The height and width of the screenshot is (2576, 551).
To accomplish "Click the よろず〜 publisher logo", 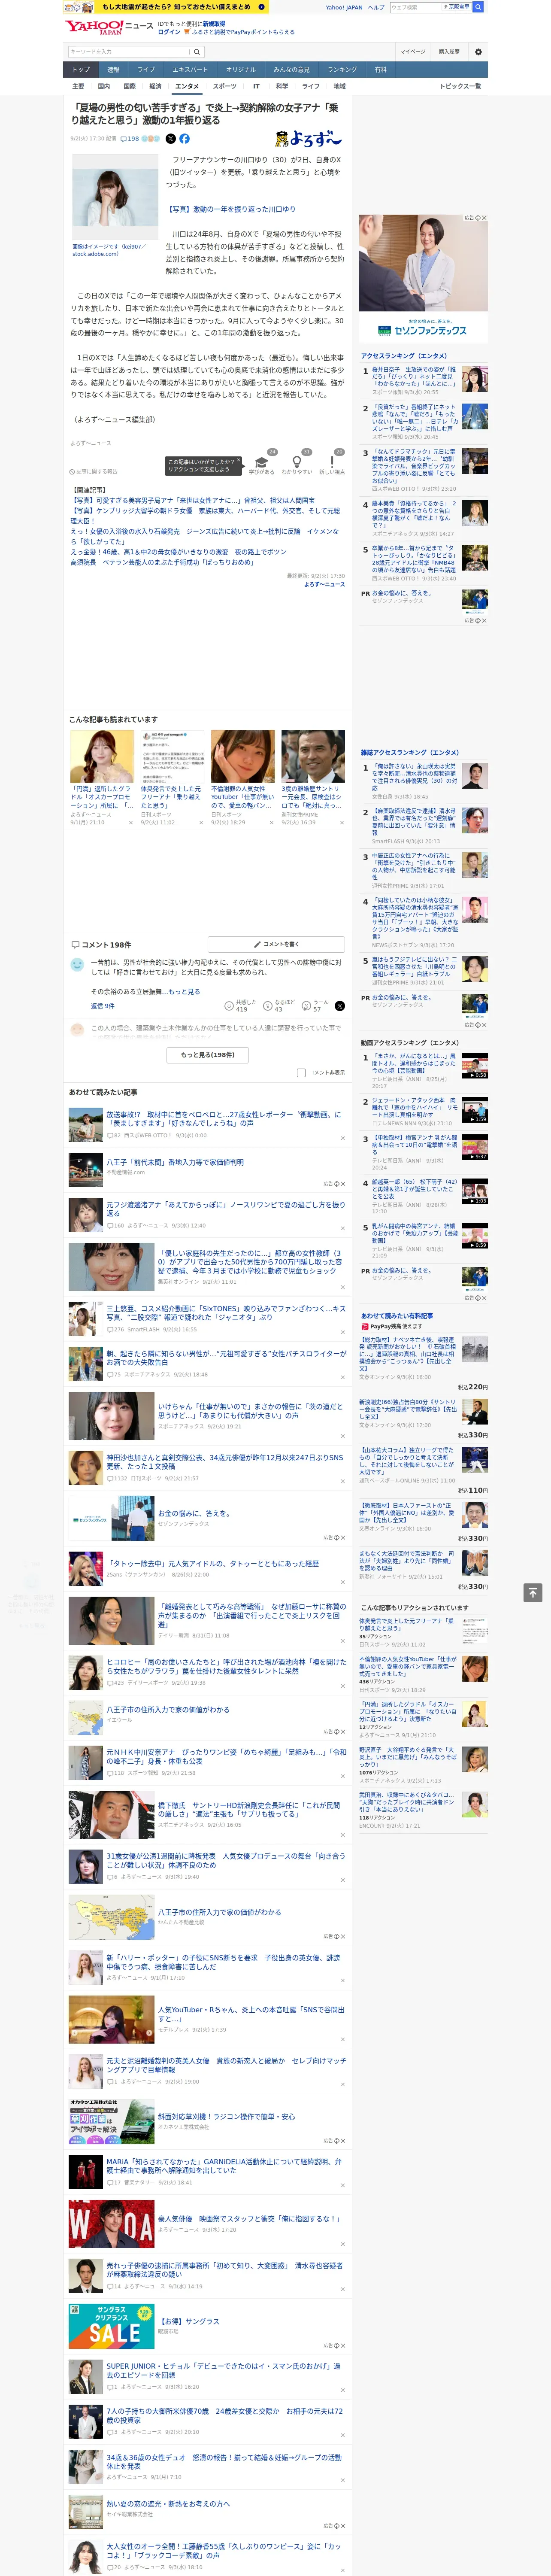I will pos(308,139).
